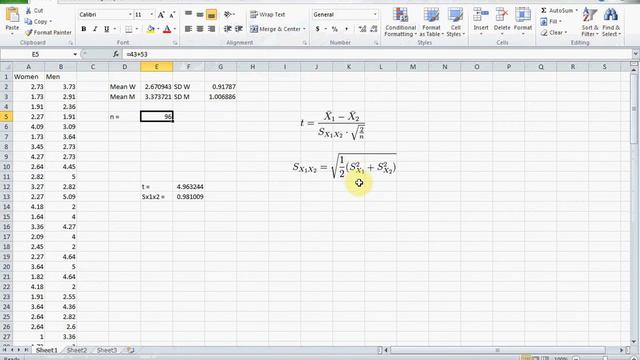Open the Borders button
The width and height of the screenshot is (640, 360).
point(129,29)
